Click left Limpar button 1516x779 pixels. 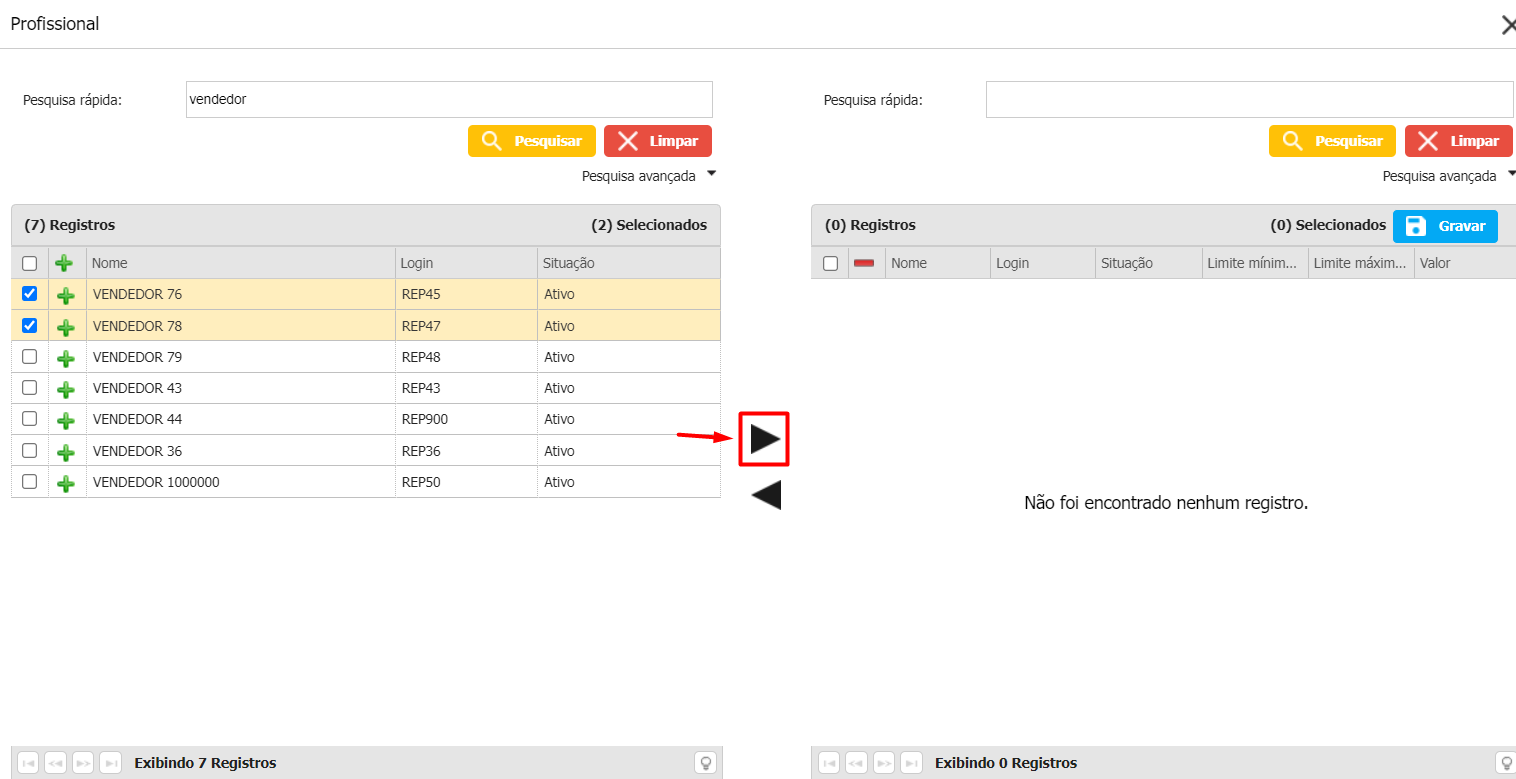coord(658,141)
